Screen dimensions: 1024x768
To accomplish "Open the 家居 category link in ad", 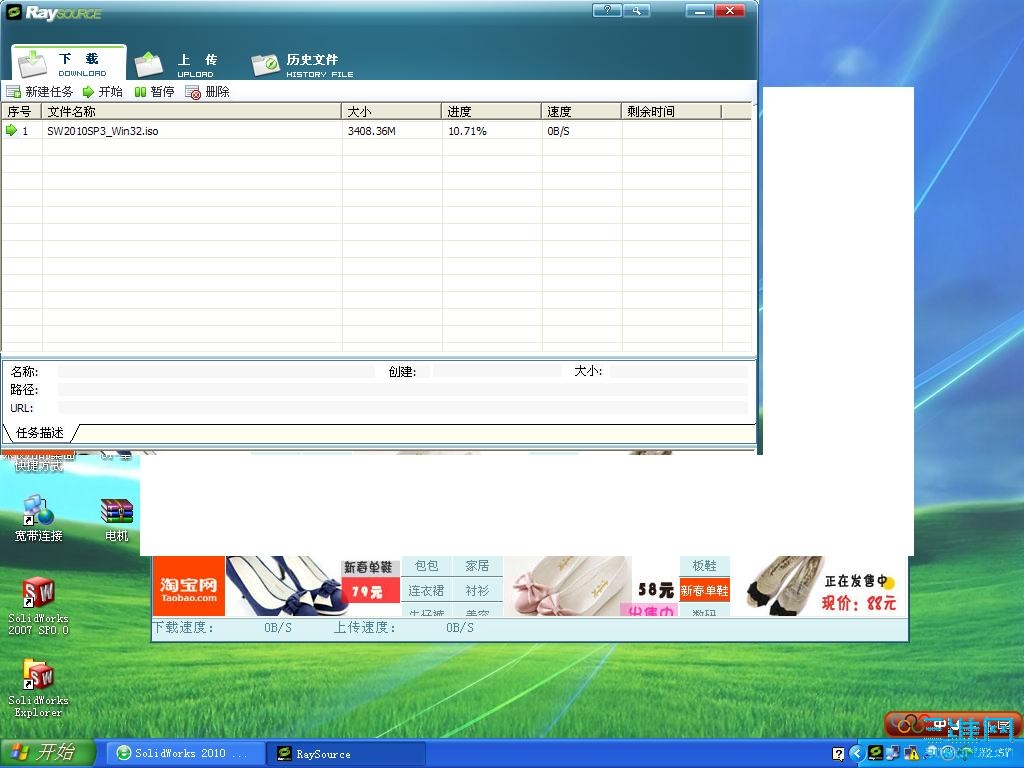I will coord(477,566).
